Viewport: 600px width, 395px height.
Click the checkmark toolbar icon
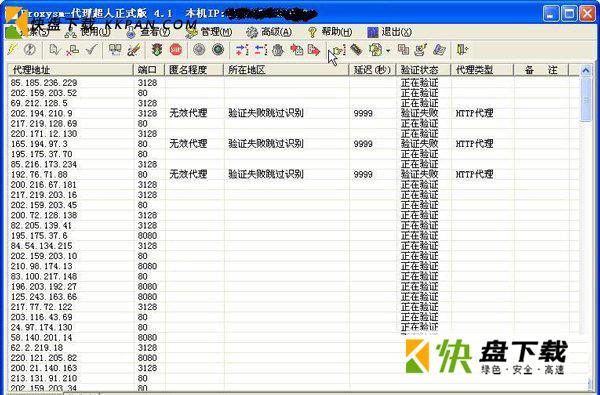click(91, 50)
